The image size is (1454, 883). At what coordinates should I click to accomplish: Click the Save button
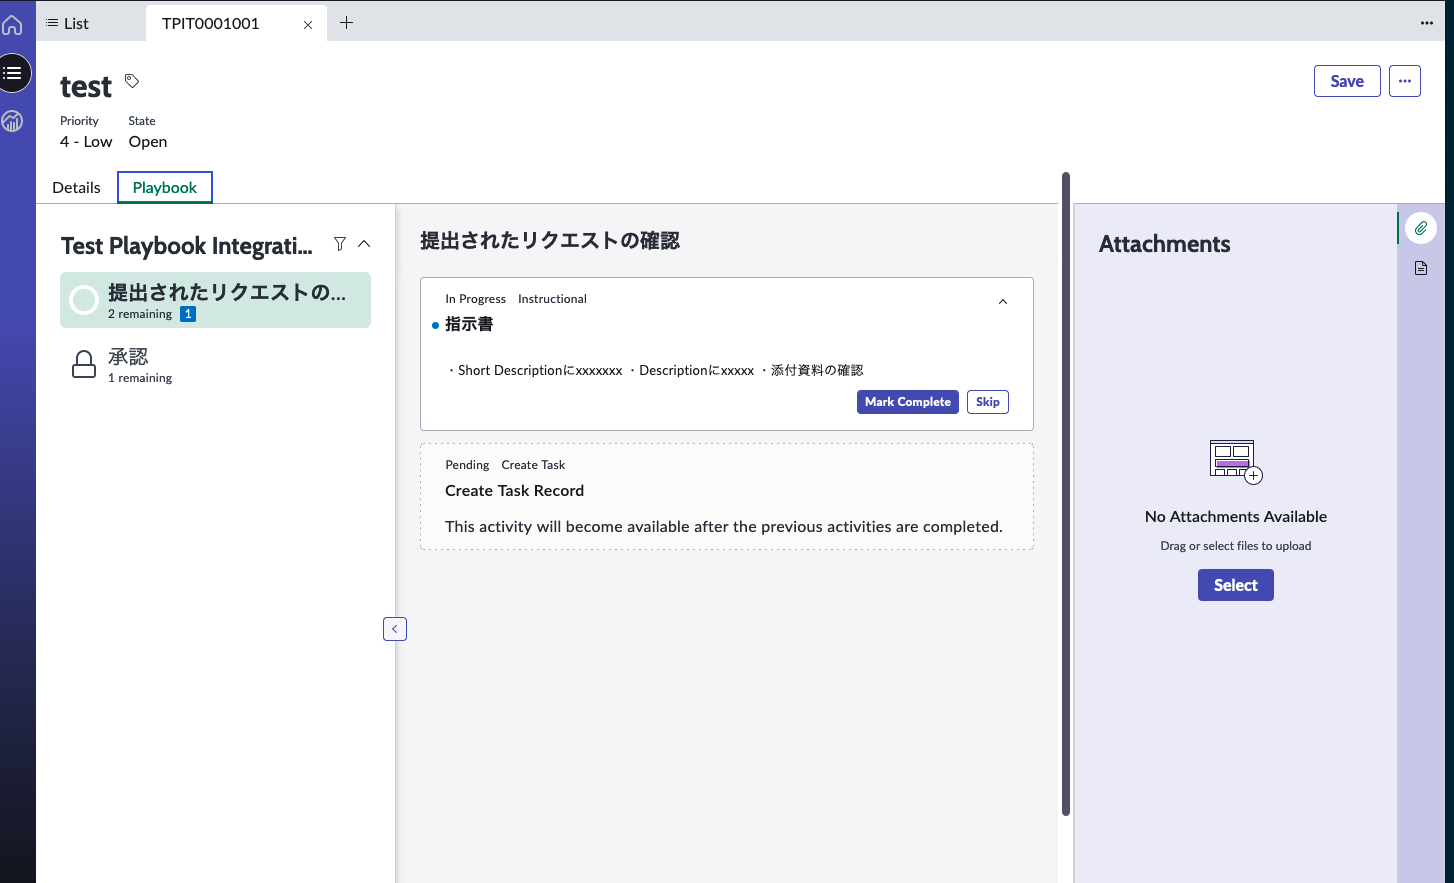tap(1346, 81)
